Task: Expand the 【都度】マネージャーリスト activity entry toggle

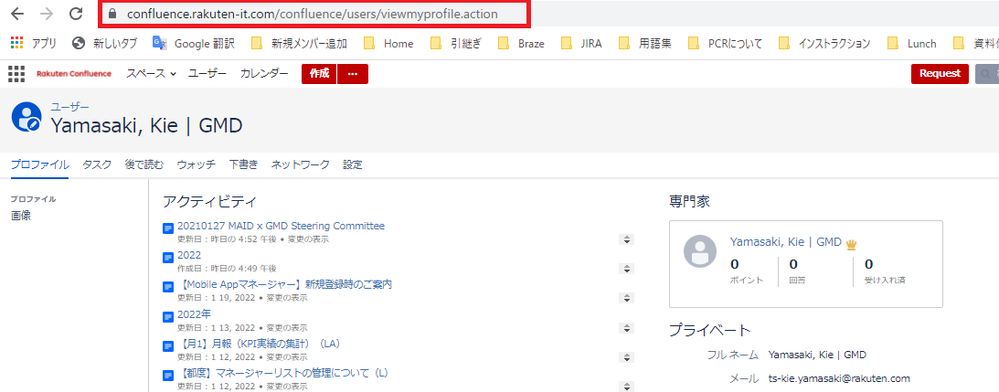Action: pos(627,386)
